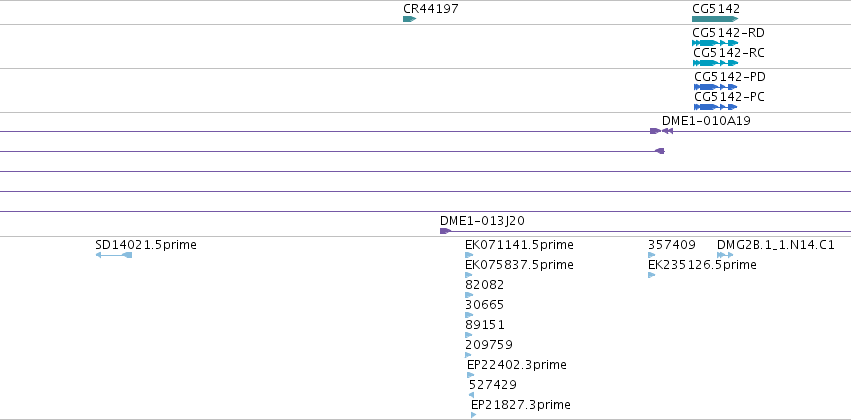Click the EP22402.3prime label
The image size is (851, 420).
pos(517,365)
